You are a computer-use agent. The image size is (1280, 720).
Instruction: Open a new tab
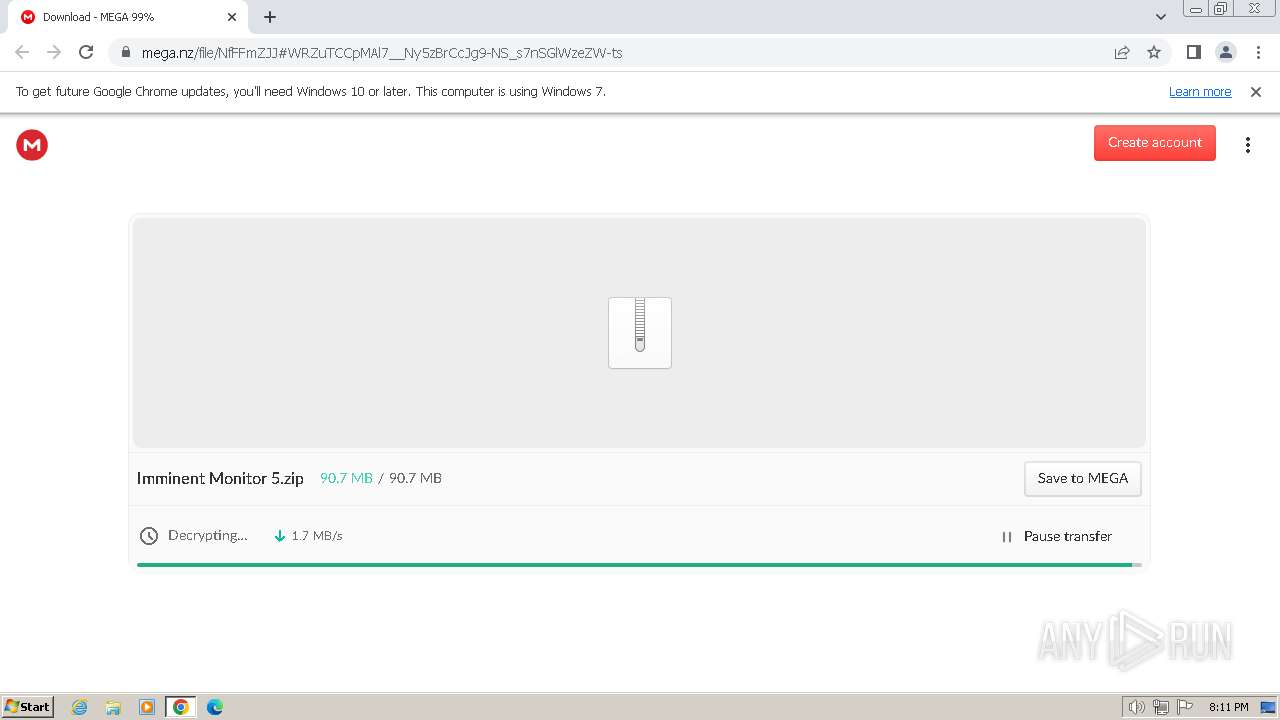[270, 17]
